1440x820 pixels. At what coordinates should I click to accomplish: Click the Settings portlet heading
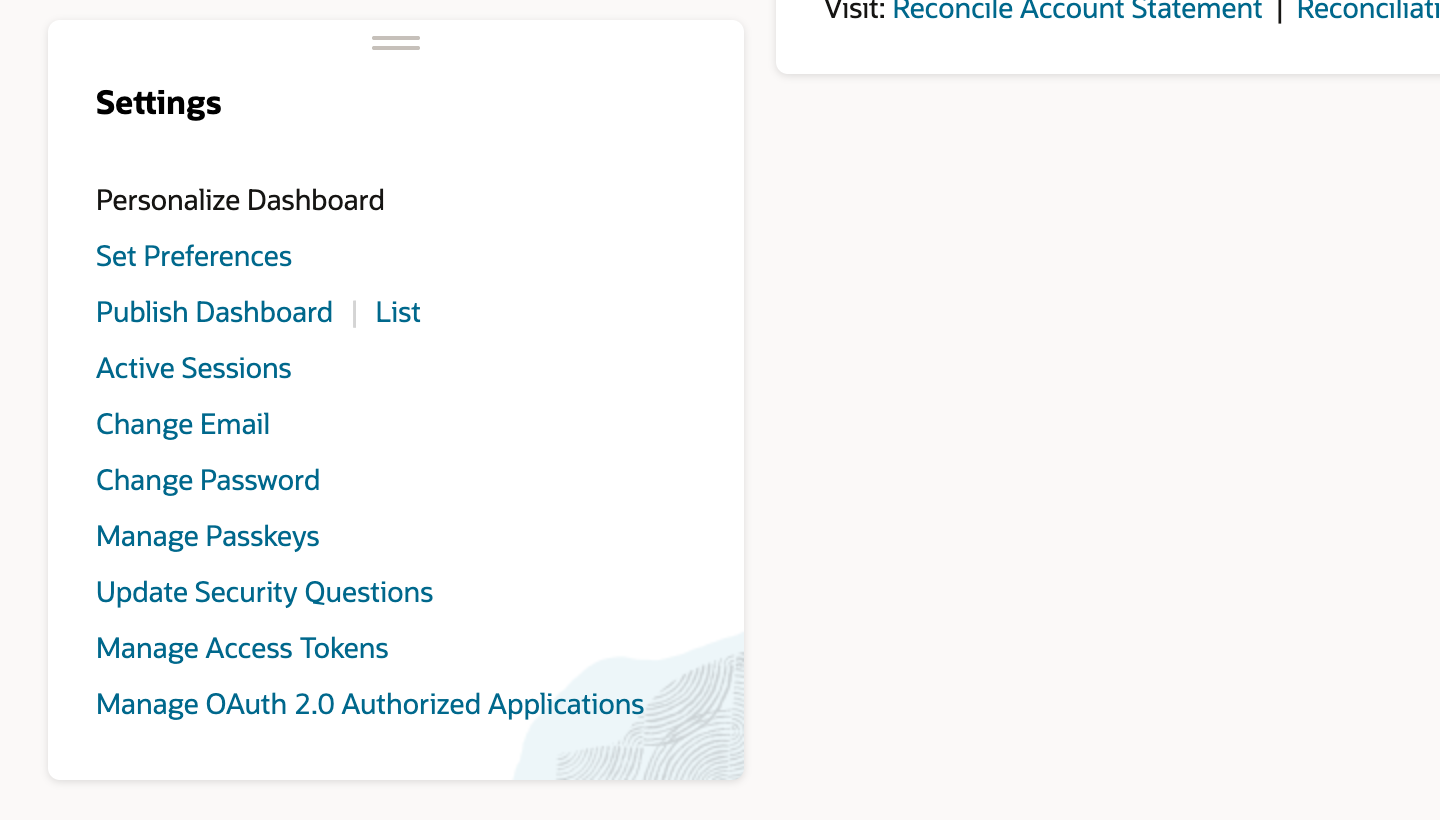159,103
